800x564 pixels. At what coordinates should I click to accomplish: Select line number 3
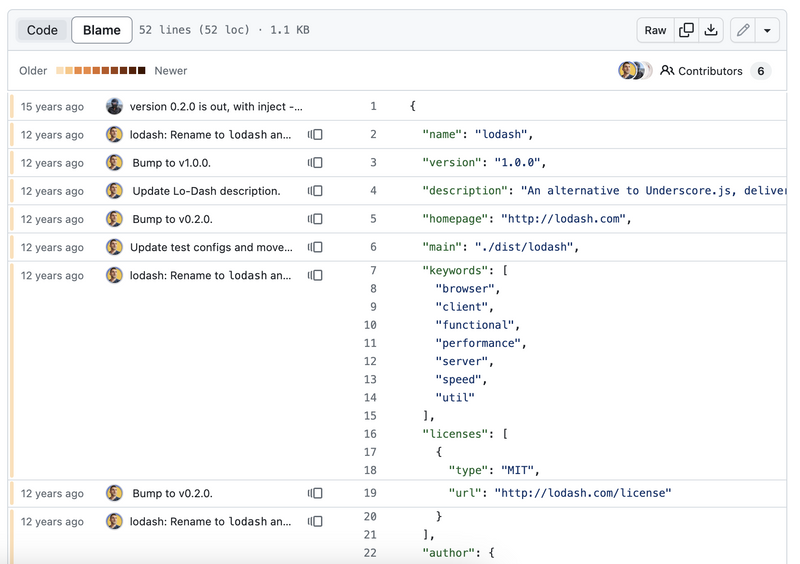point(373,162)
